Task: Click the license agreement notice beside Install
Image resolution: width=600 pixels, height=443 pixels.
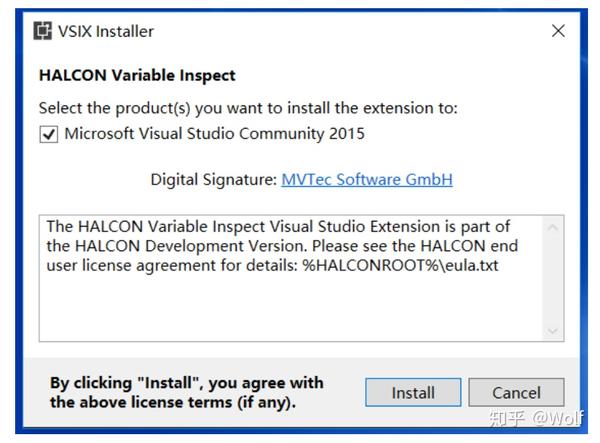Action: (187, 392)
